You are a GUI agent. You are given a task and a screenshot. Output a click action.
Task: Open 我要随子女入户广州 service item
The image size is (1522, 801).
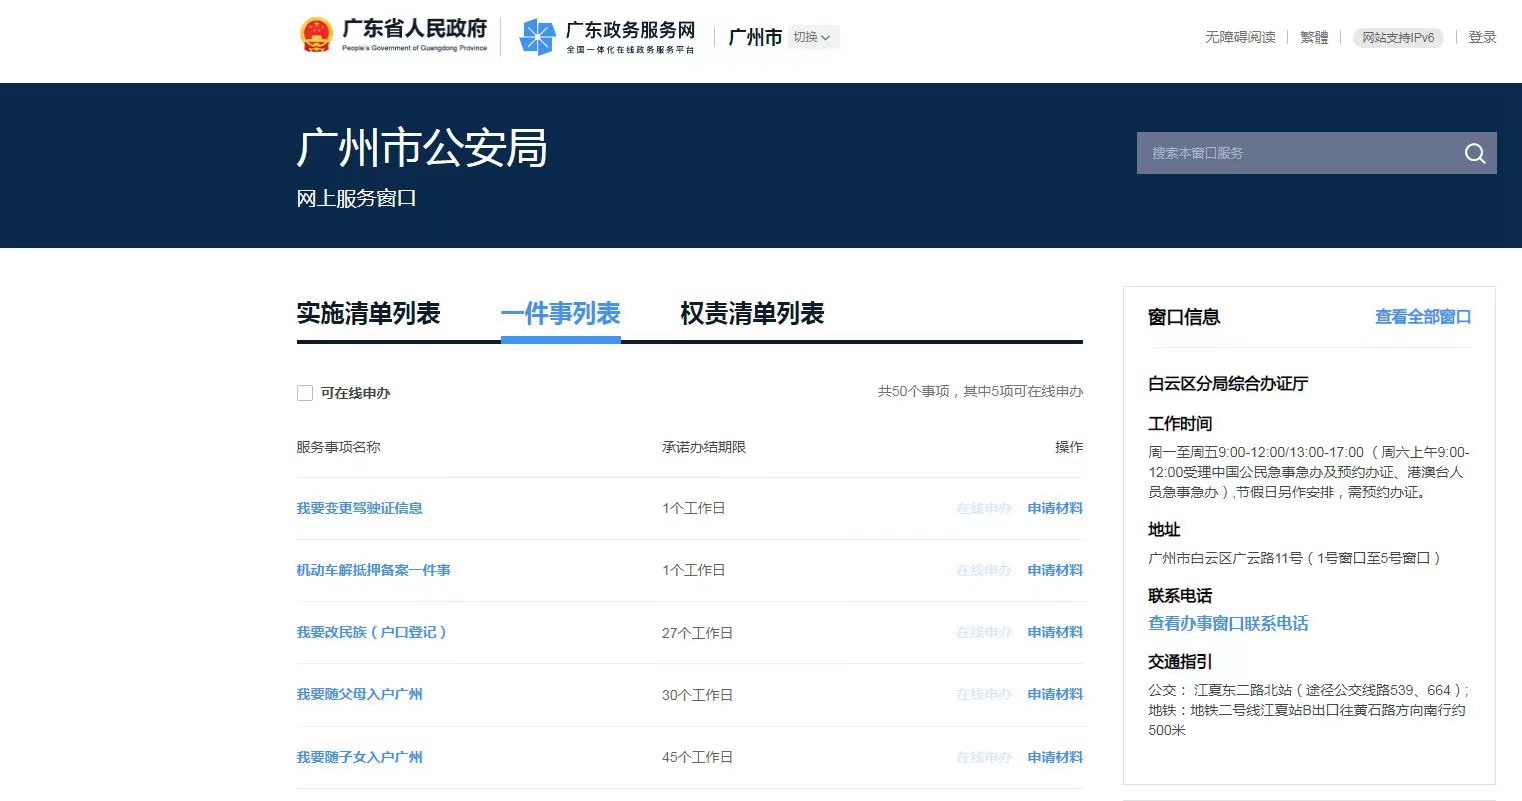359,757
